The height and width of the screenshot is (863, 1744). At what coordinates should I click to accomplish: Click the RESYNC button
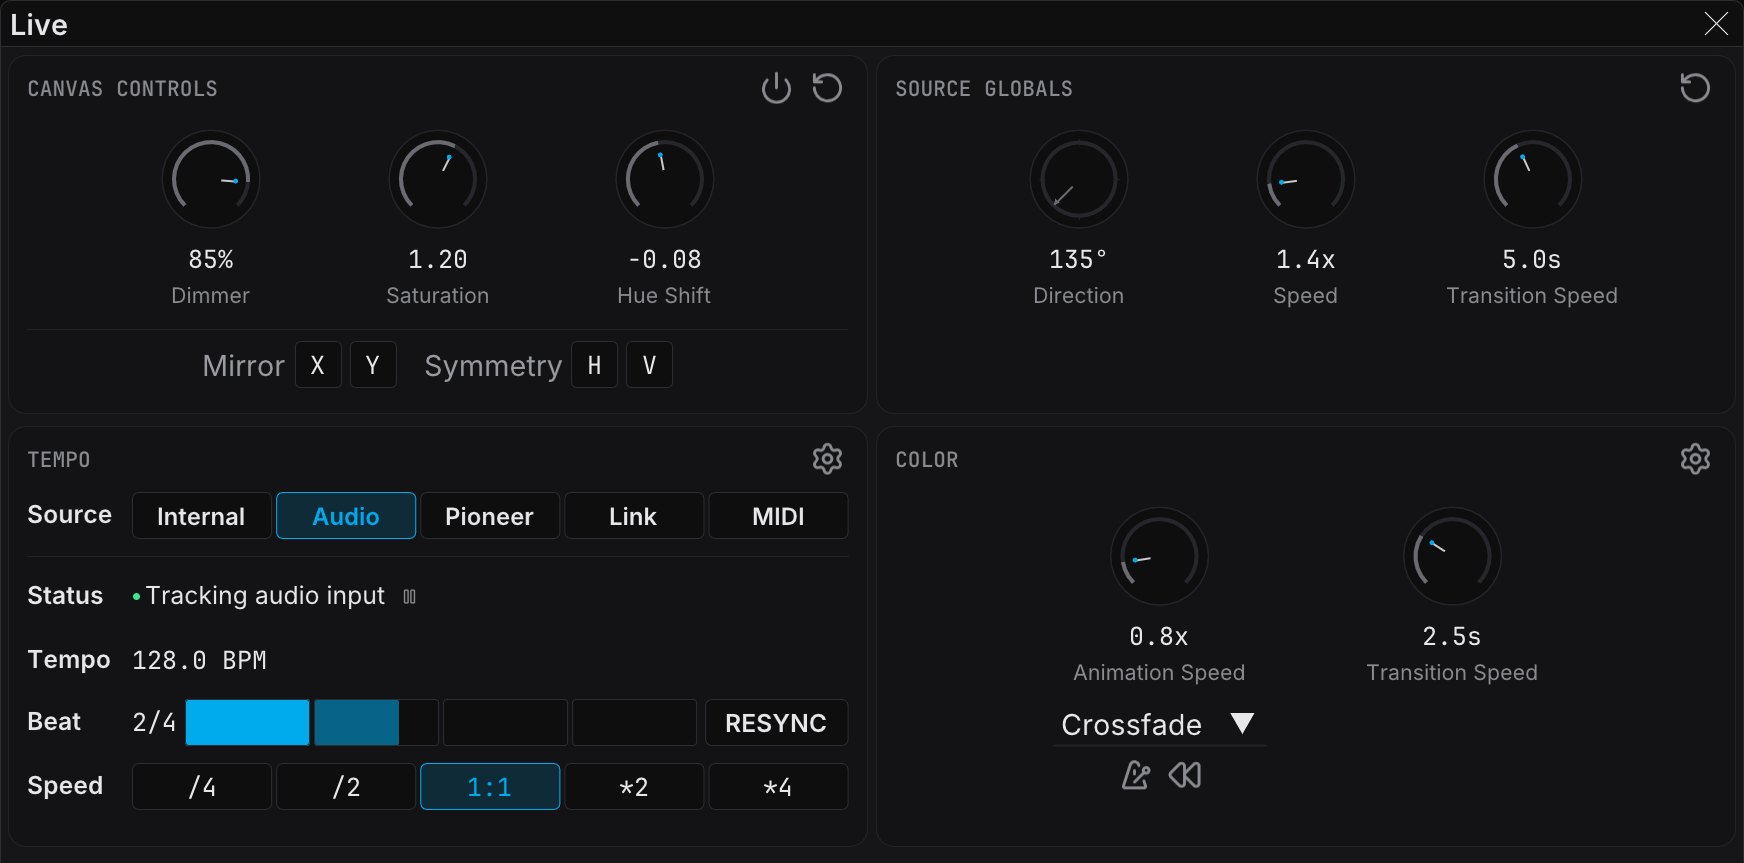tap(776, 723)
